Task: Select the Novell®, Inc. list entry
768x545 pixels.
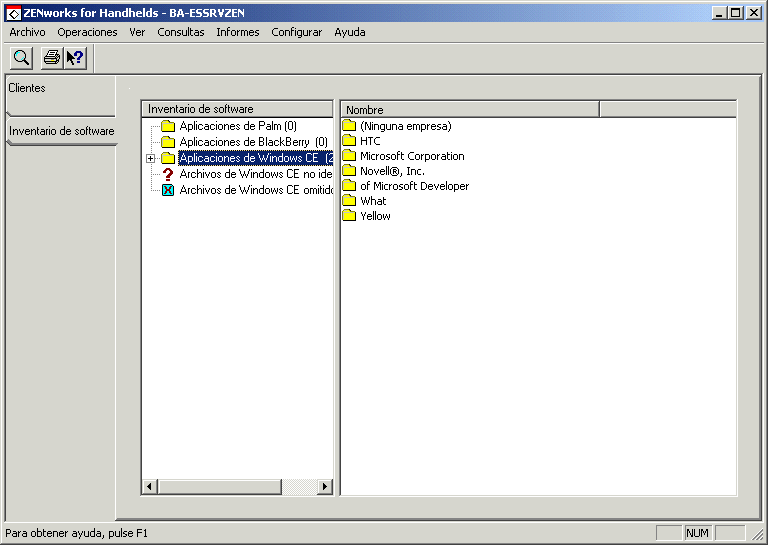Action: tap(392, 171)
